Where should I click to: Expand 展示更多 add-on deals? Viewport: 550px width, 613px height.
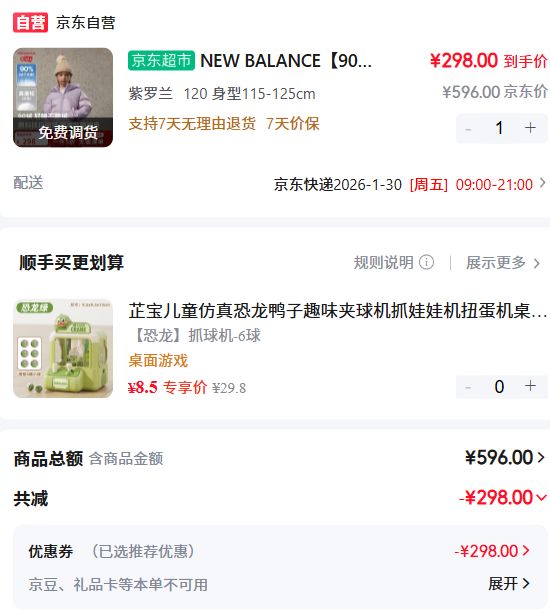click(503, 263)
